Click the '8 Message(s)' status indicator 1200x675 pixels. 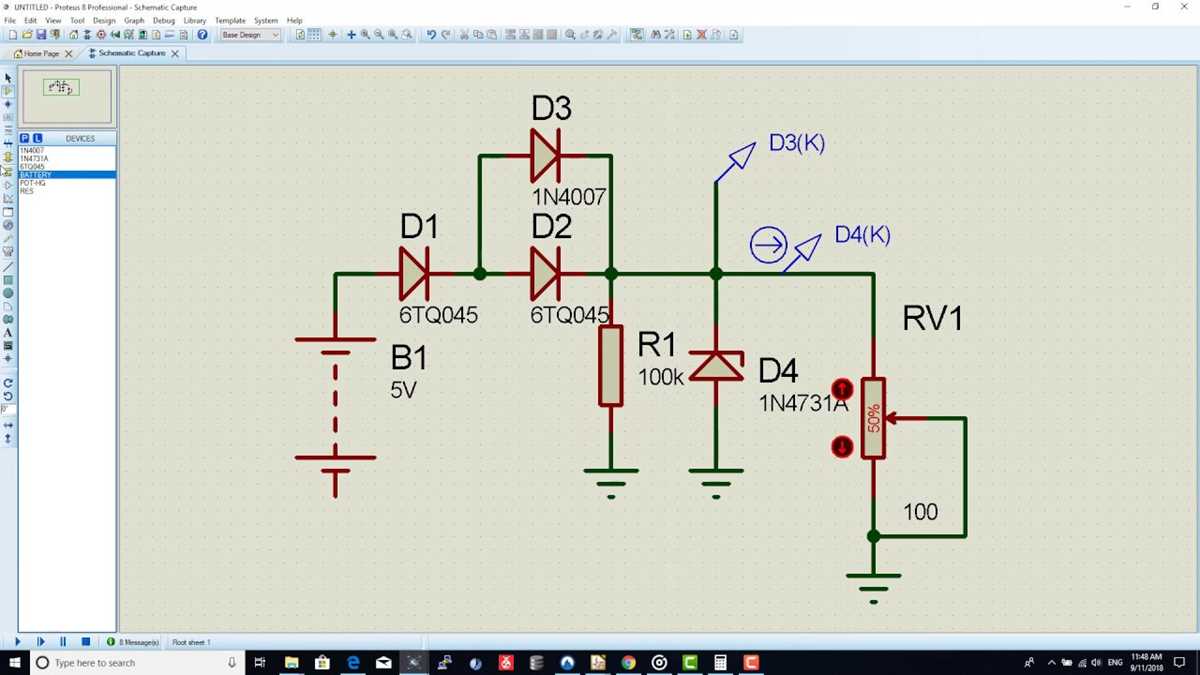point(133,642)
